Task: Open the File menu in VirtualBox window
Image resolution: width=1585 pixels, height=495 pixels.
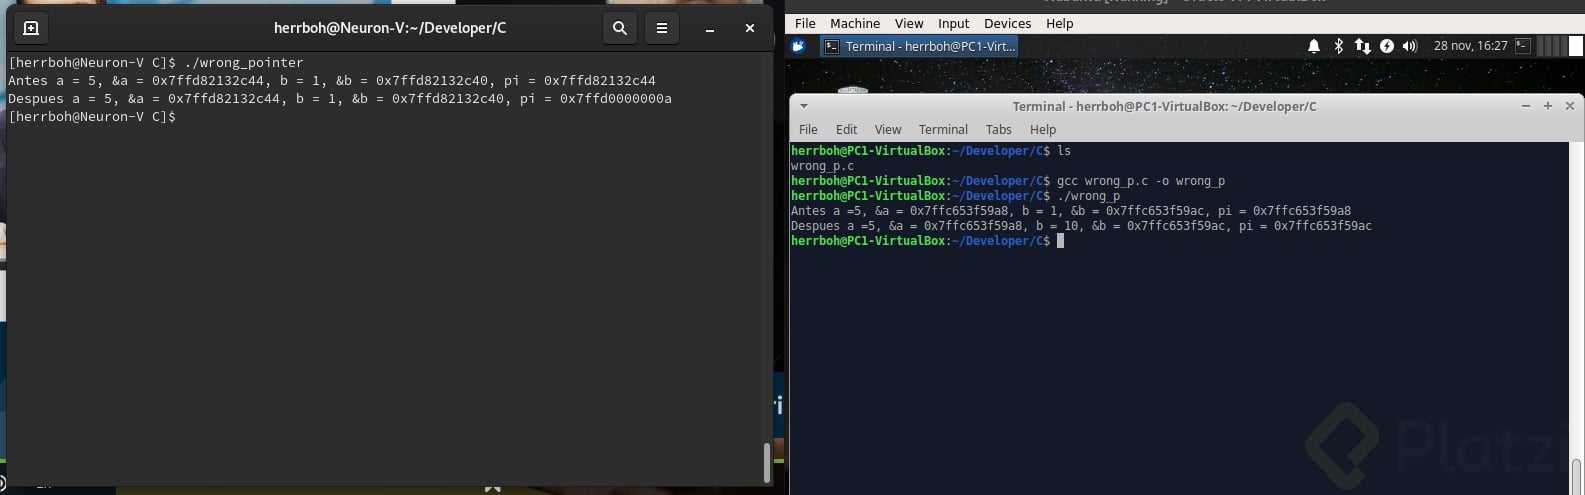Action: (805, 23)
